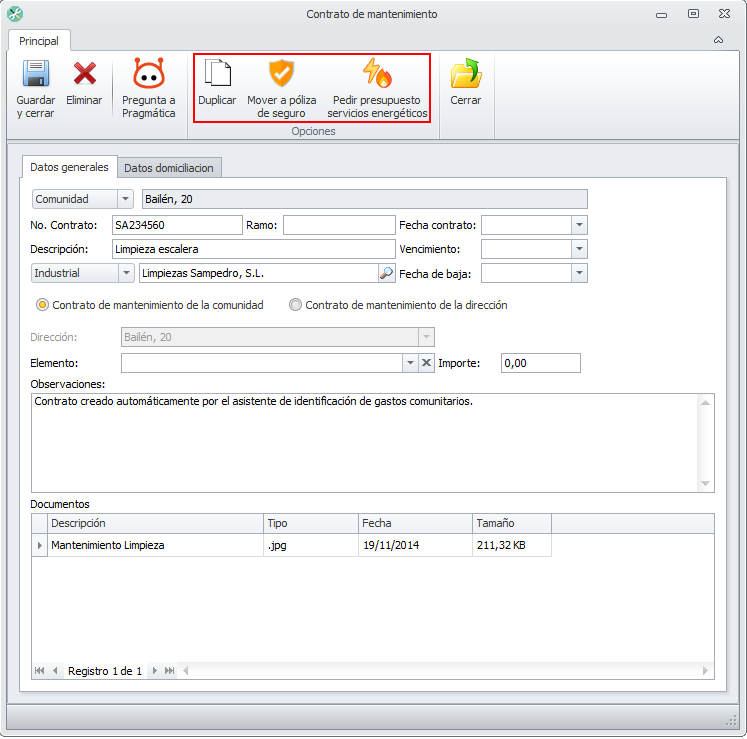Sort documents by Fecha column header
747x739 pixels.
click(415, 523)
